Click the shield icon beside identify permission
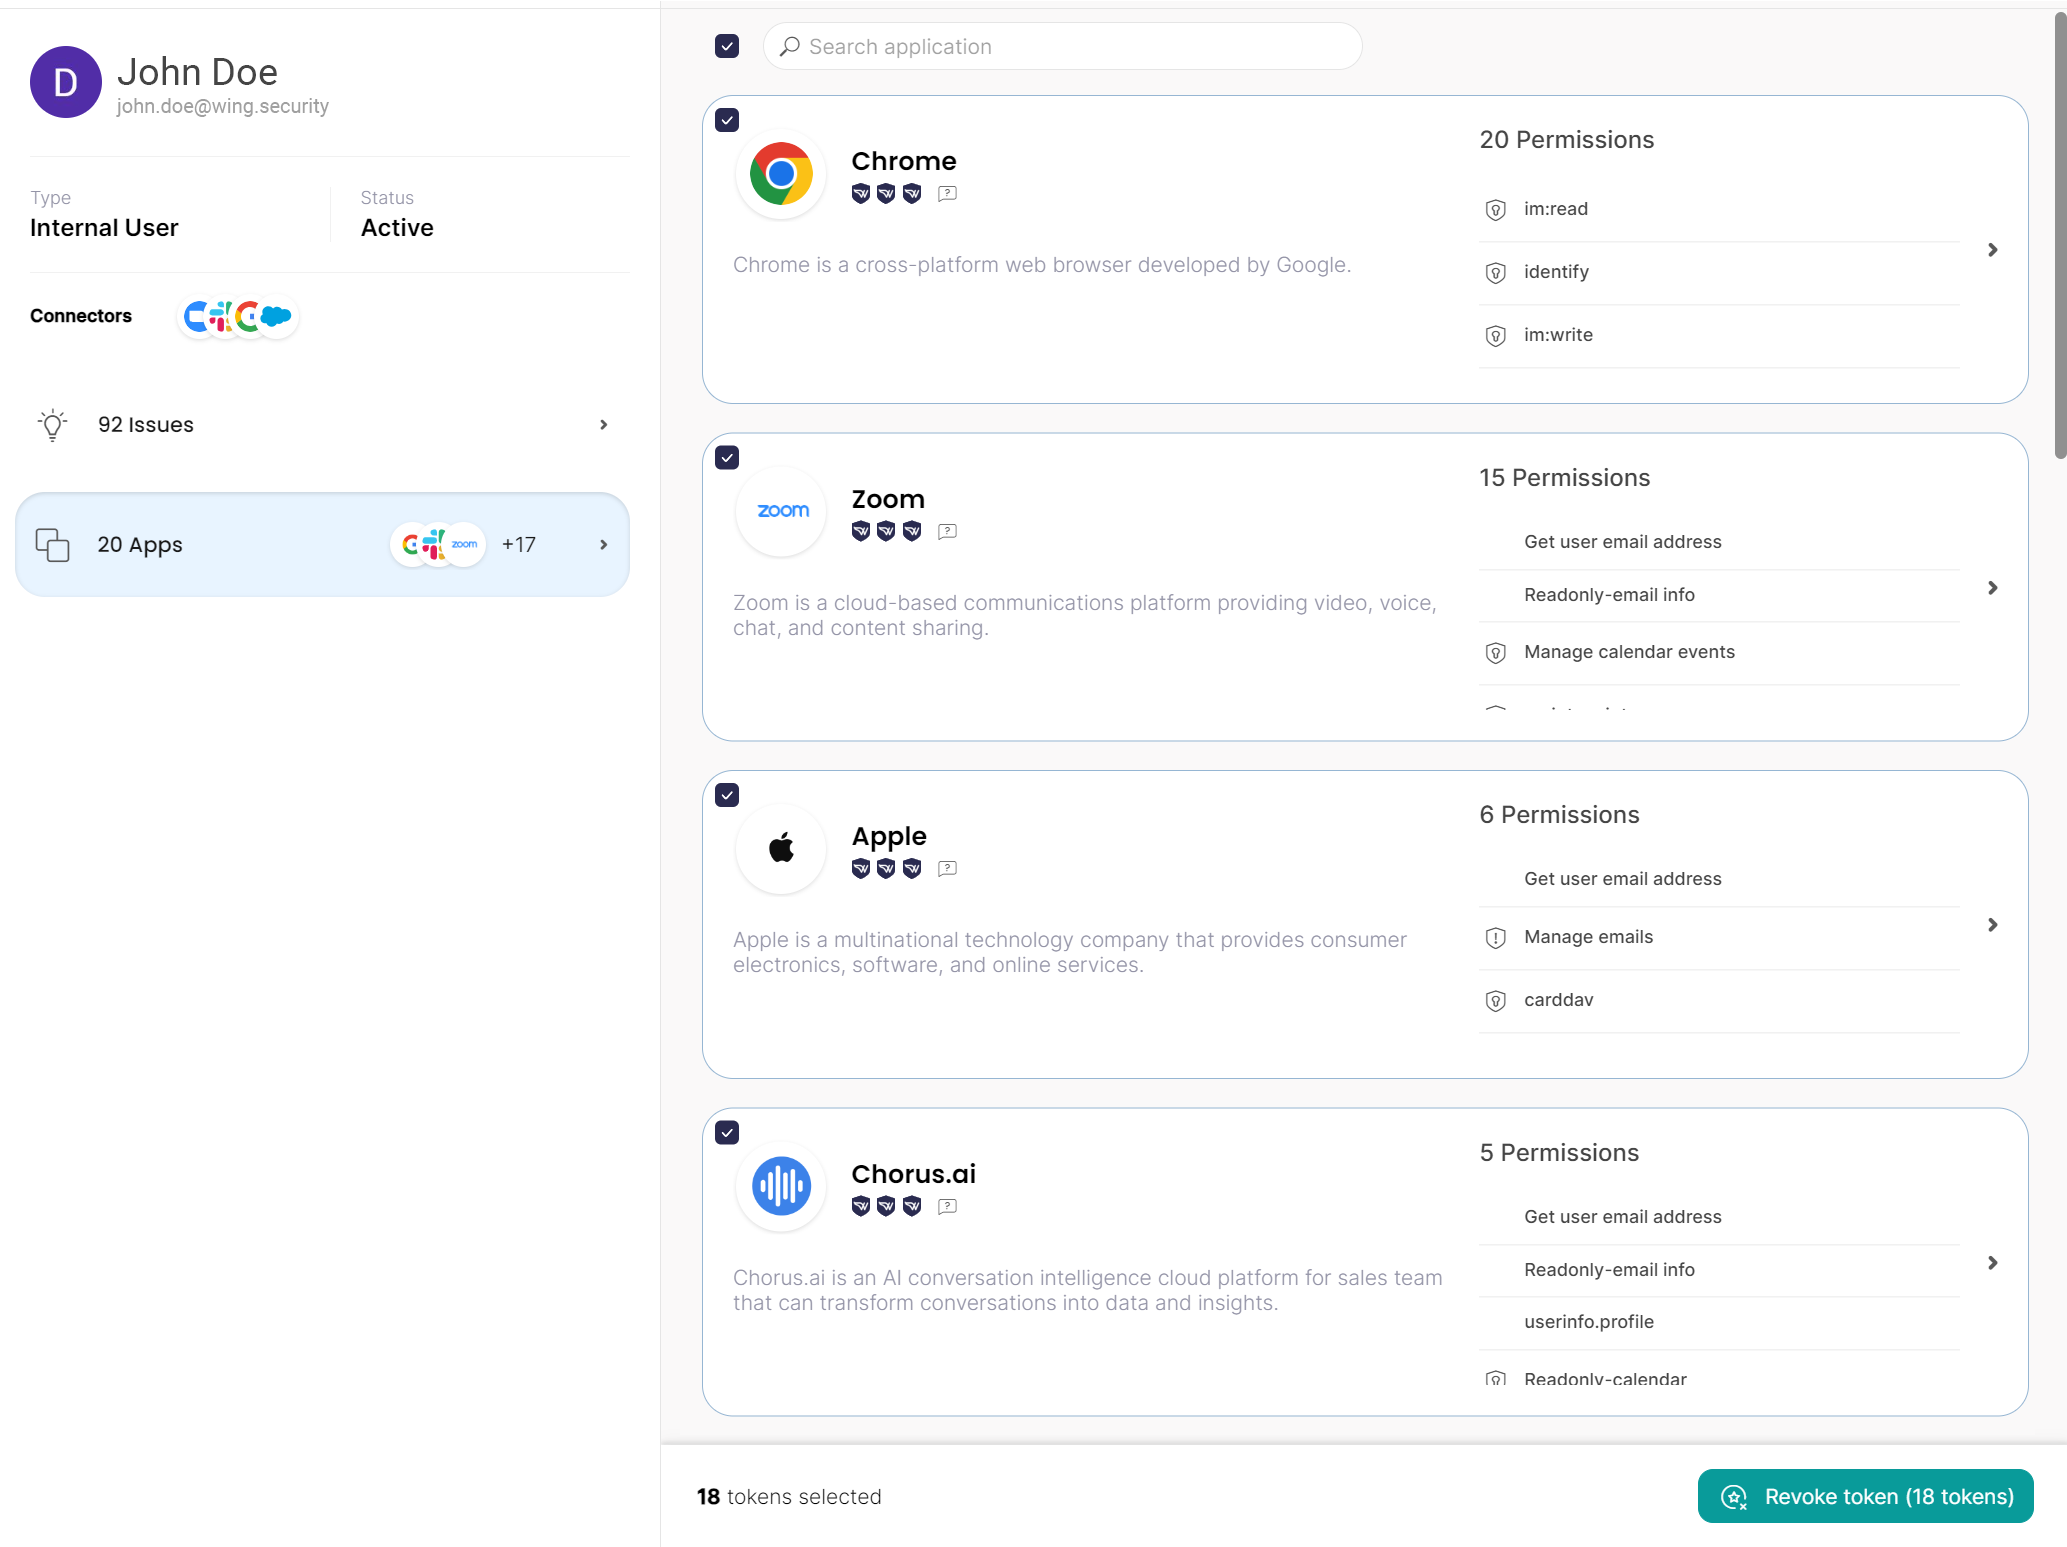Screen dimensions: 2067x1547 [x=1495, y=273]
